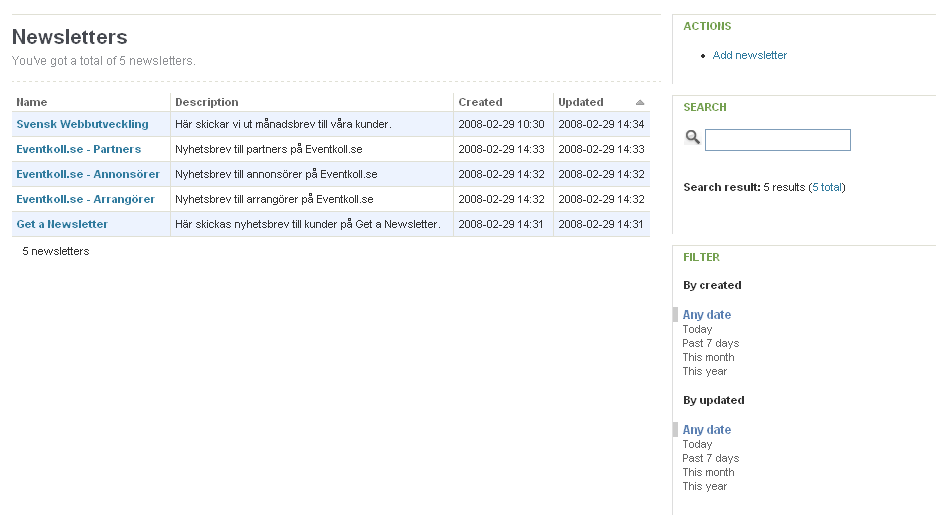Viewport: 942px width, 523px height.
Task: Click created date '2008-02-29 14:33'
Action: click(502, 149)
